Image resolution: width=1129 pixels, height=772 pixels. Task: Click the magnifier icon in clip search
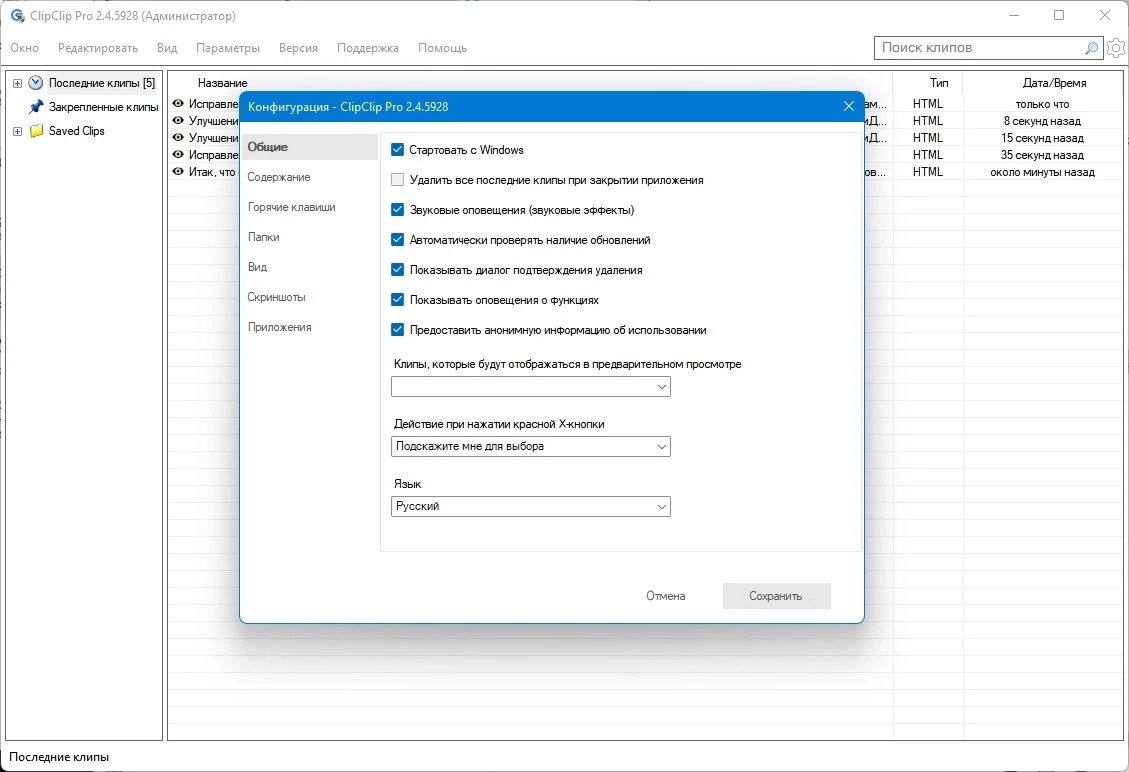[1092, 48]
